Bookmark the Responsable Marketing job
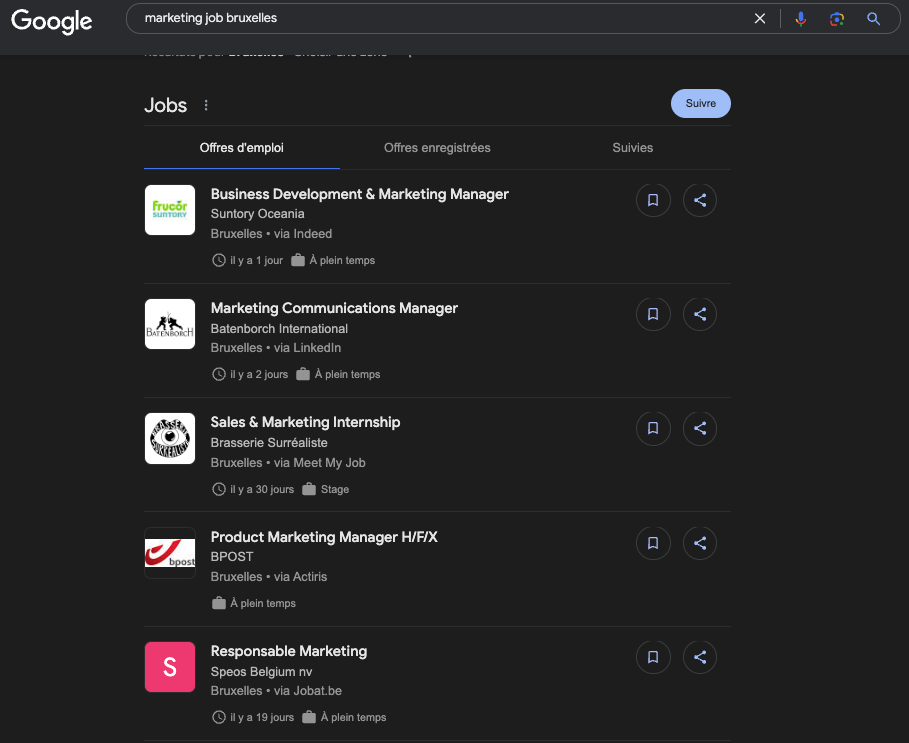909x743 pixels. [653, 657]
